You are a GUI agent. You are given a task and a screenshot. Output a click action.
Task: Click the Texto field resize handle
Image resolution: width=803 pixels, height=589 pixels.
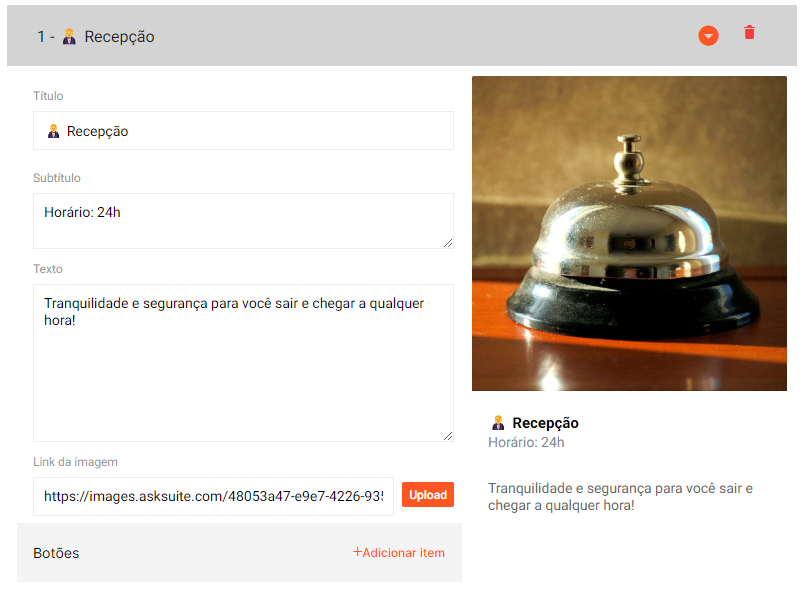[x=448, y=436]
